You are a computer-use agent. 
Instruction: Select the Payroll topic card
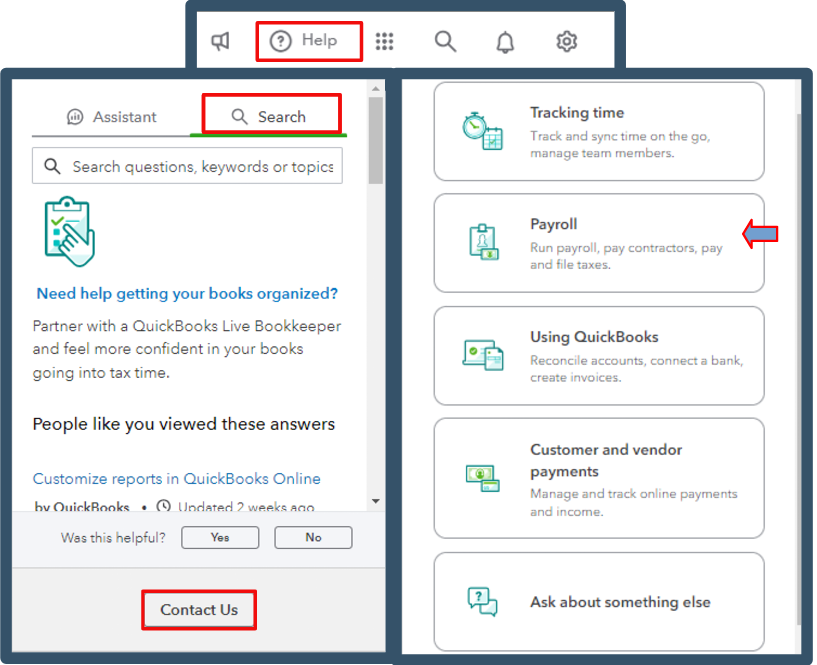click(x=599, y=243)
